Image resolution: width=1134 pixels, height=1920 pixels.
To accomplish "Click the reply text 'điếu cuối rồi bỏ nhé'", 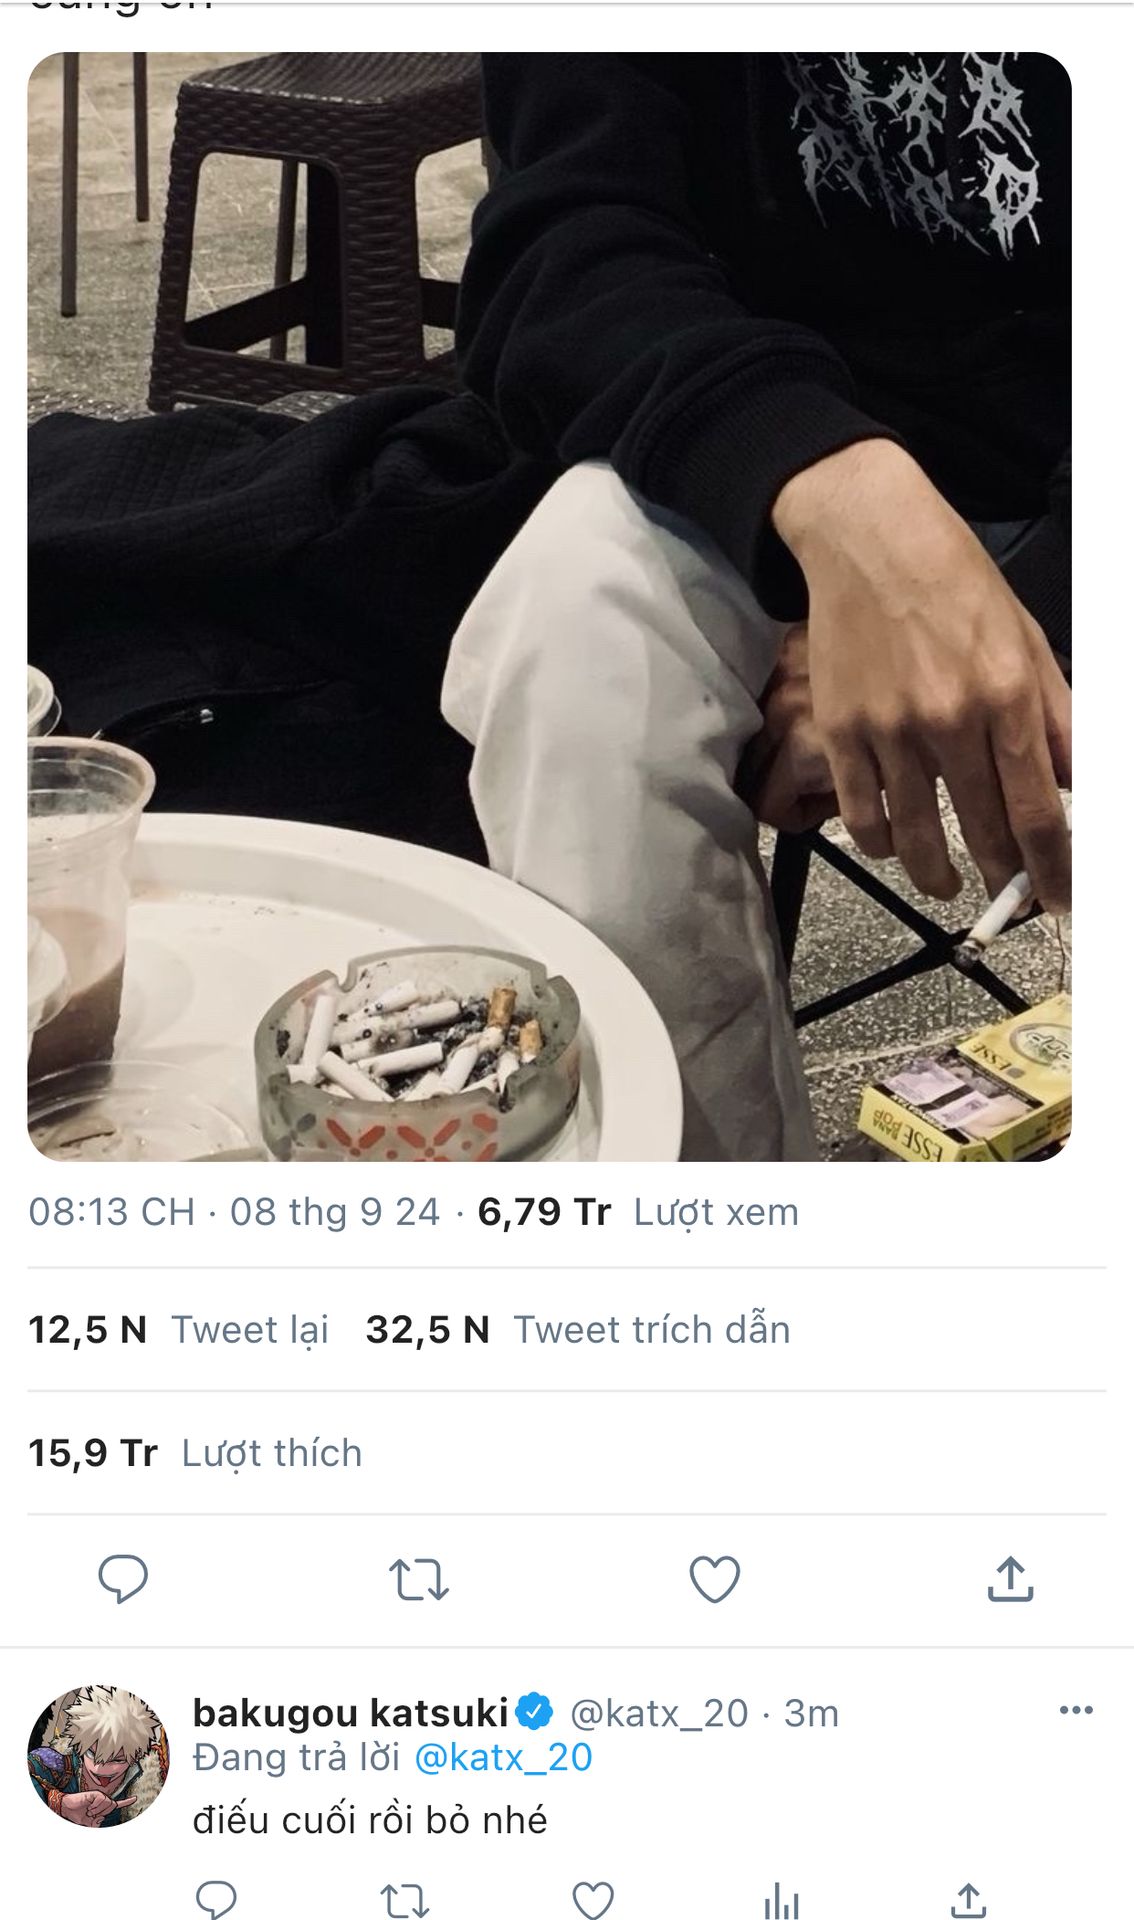I will point(370,1820).
